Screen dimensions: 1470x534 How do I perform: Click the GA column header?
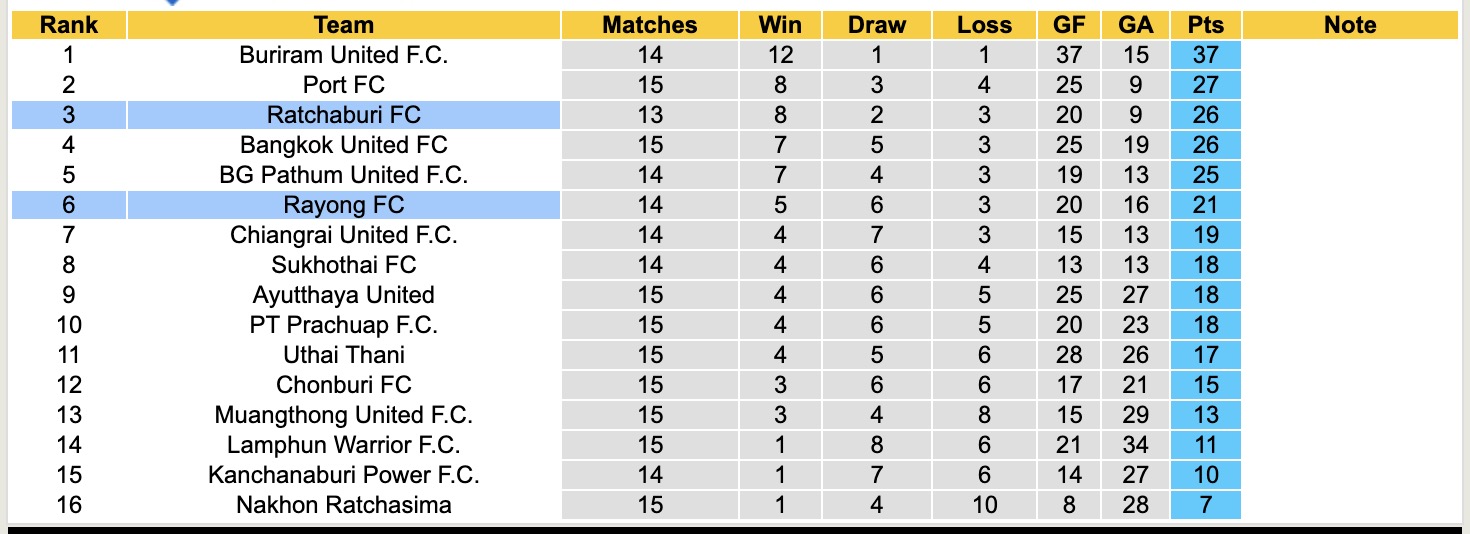[x=1135, y=25]
